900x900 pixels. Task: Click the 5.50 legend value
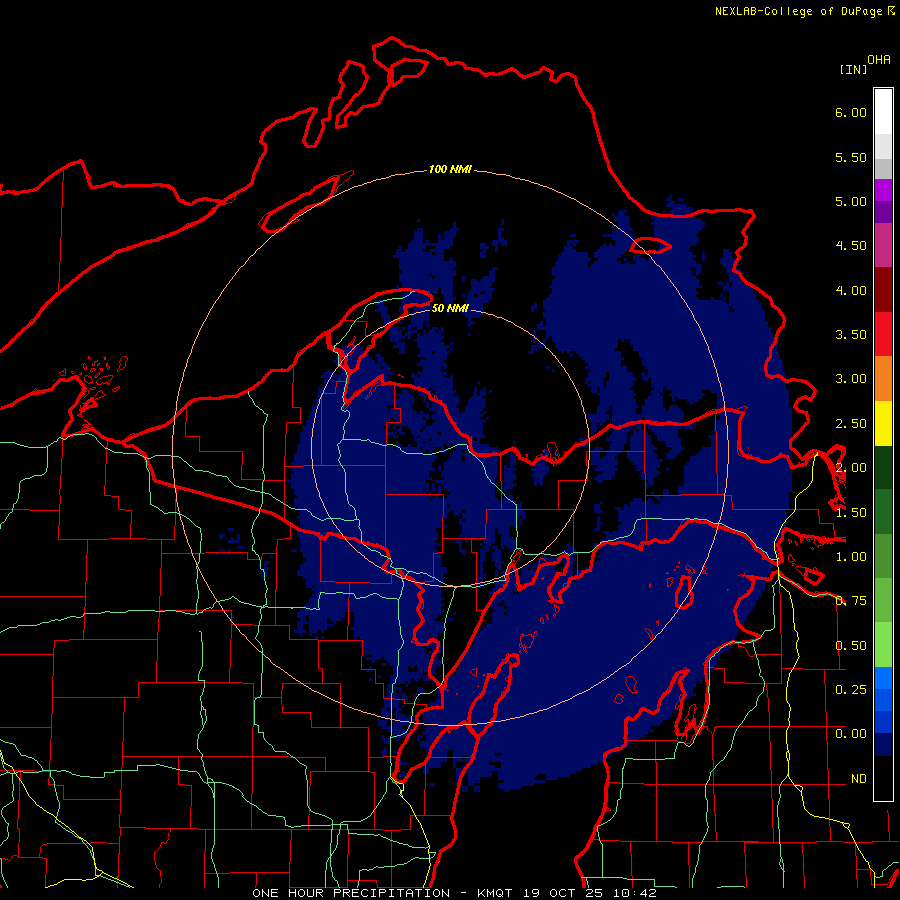[851, 157]
